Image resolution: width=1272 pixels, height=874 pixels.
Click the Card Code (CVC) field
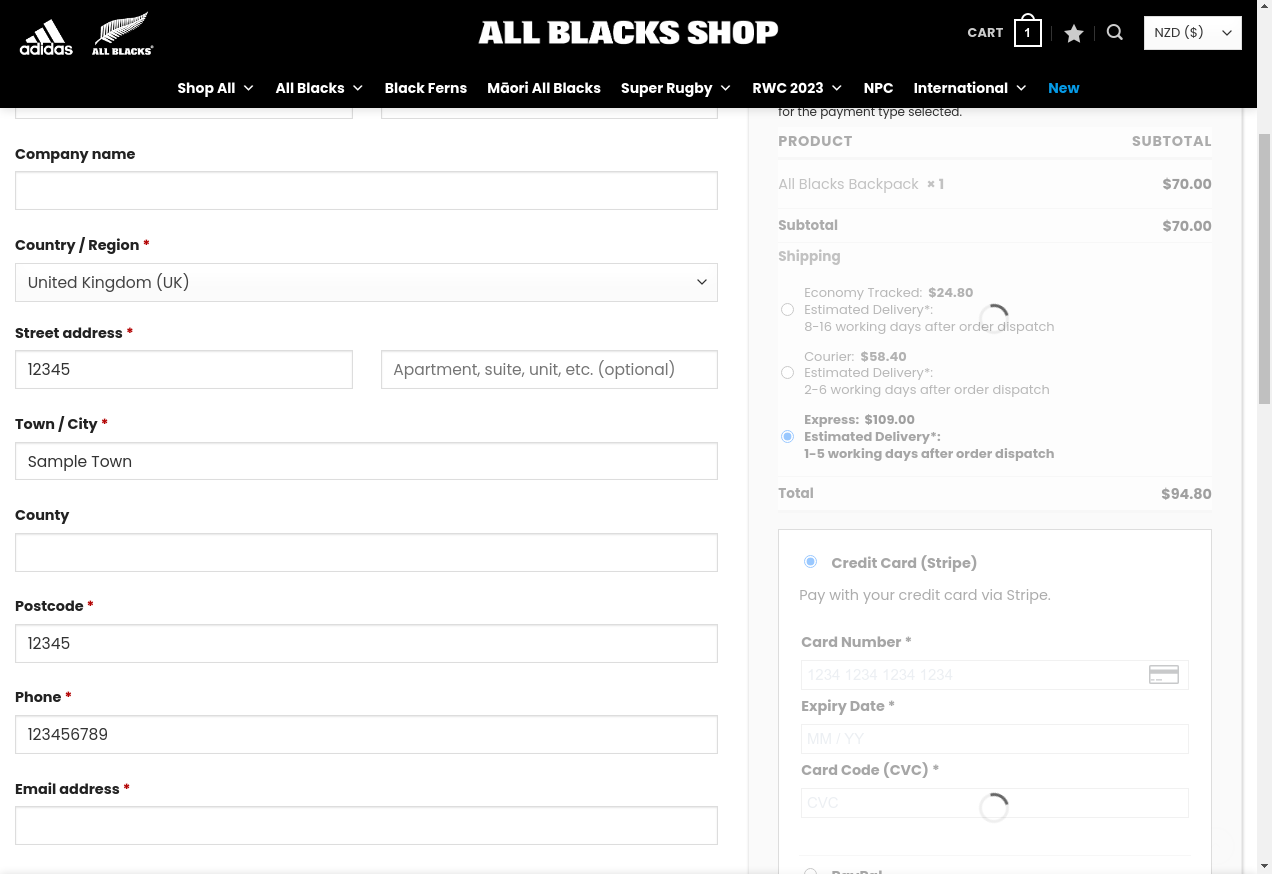click(994, 803)
